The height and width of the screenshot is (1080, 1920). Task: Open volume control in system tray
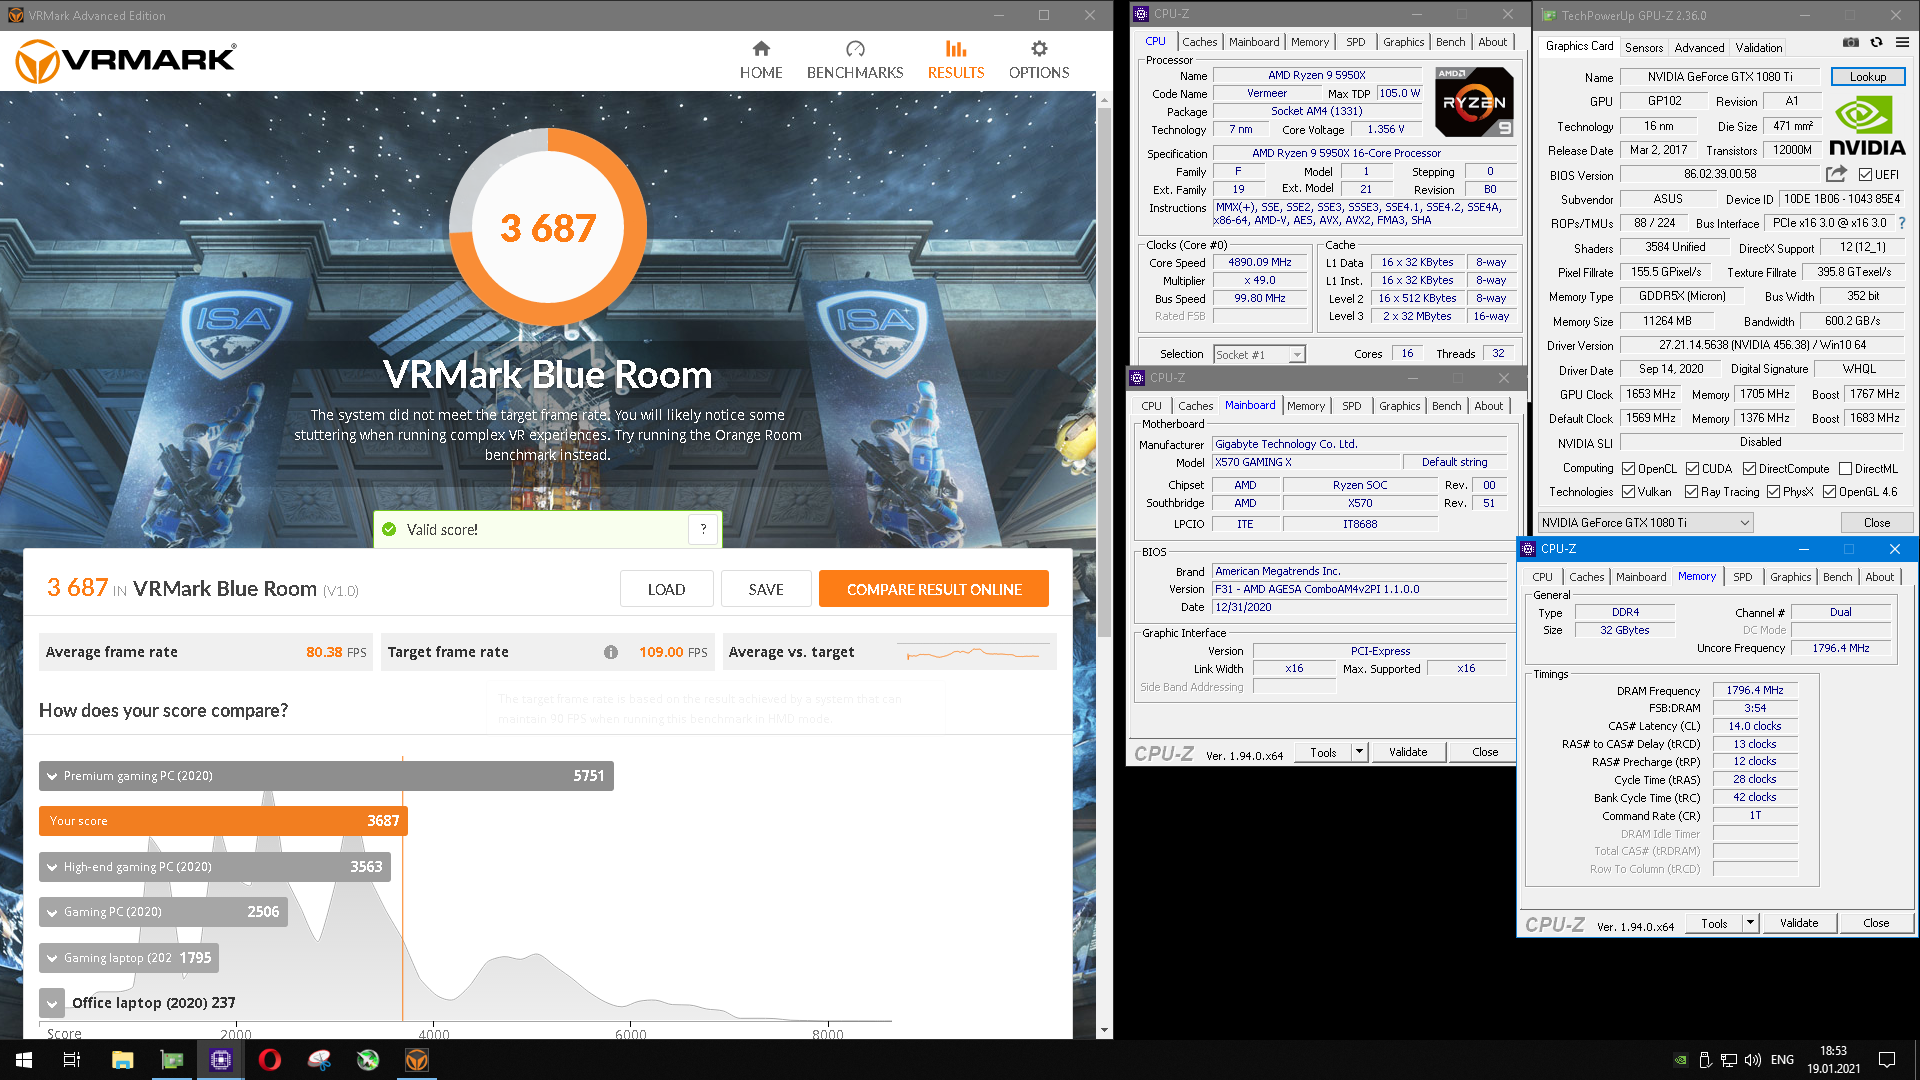pos(1752,1060)
